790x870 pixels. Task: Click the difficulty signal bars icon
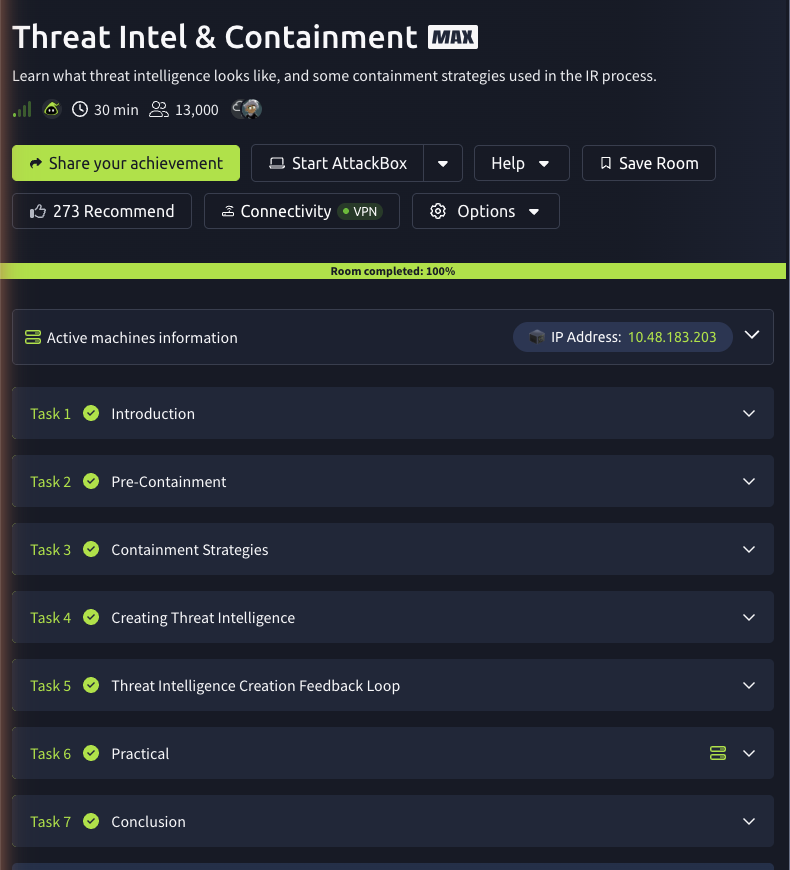(x=22, y=109)
